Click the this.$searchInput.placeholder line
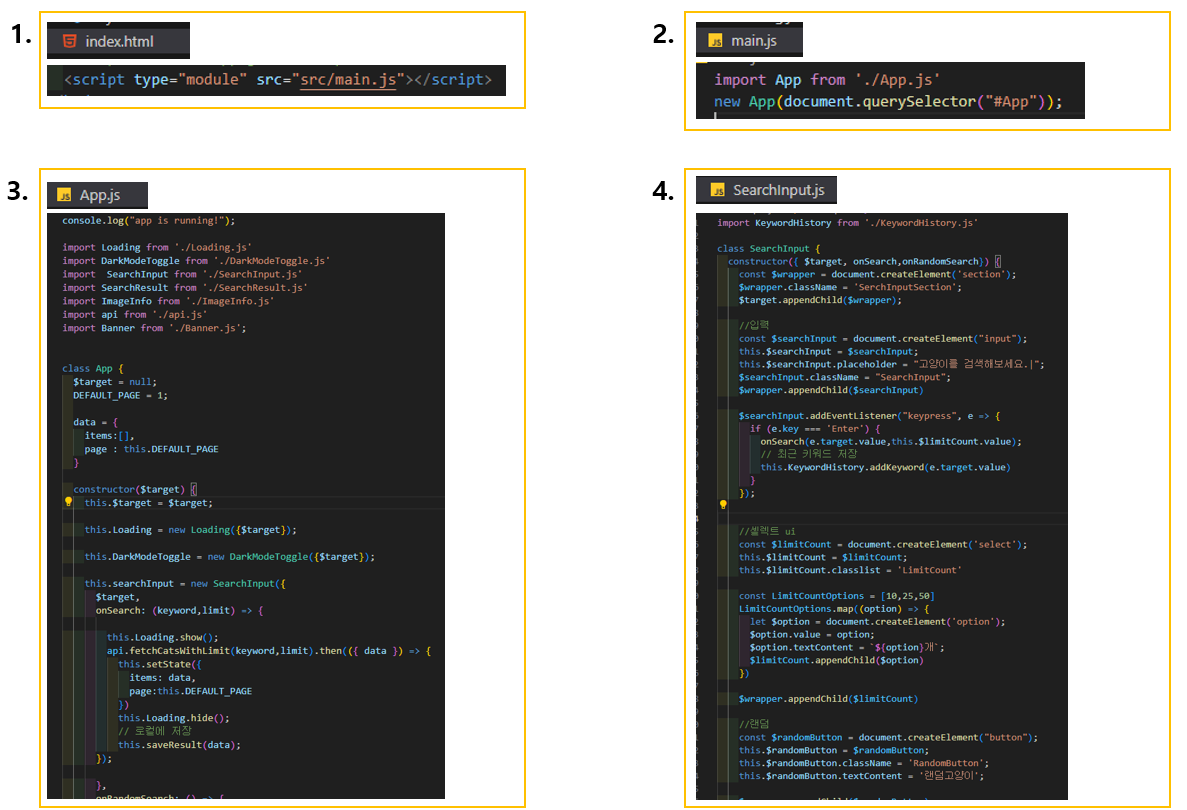The image size is (1187, 810). [x=892, y=365]
